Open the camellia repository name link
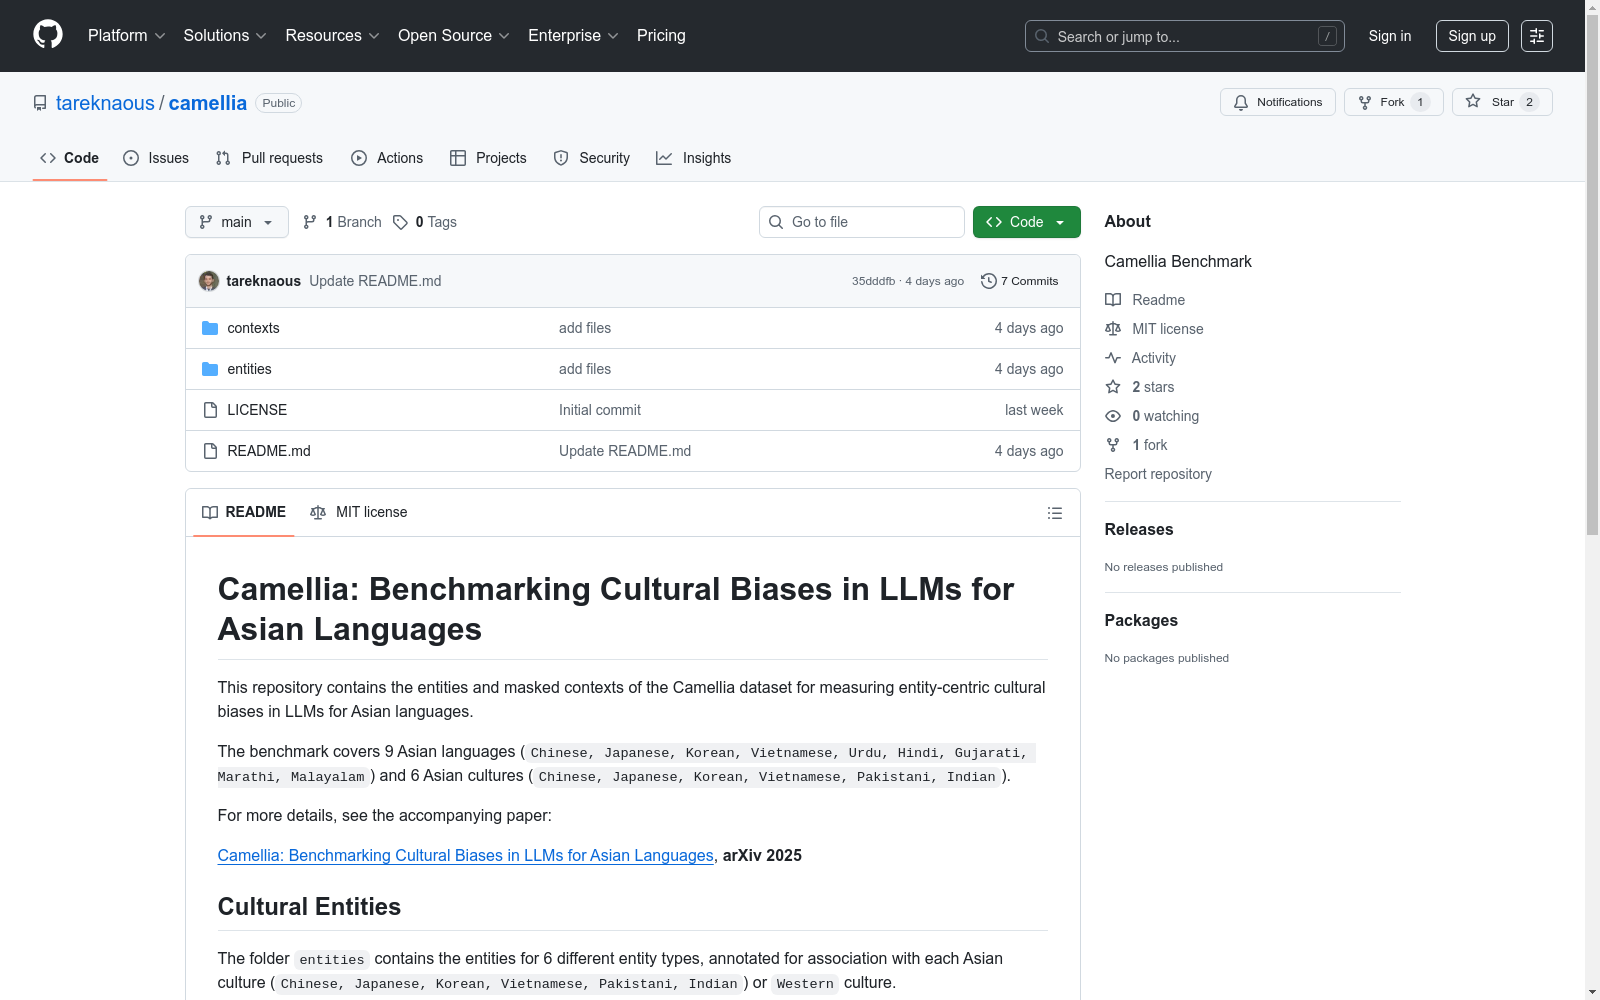1600x1000 pixels. pyautogui.click(x=208, y=103)
